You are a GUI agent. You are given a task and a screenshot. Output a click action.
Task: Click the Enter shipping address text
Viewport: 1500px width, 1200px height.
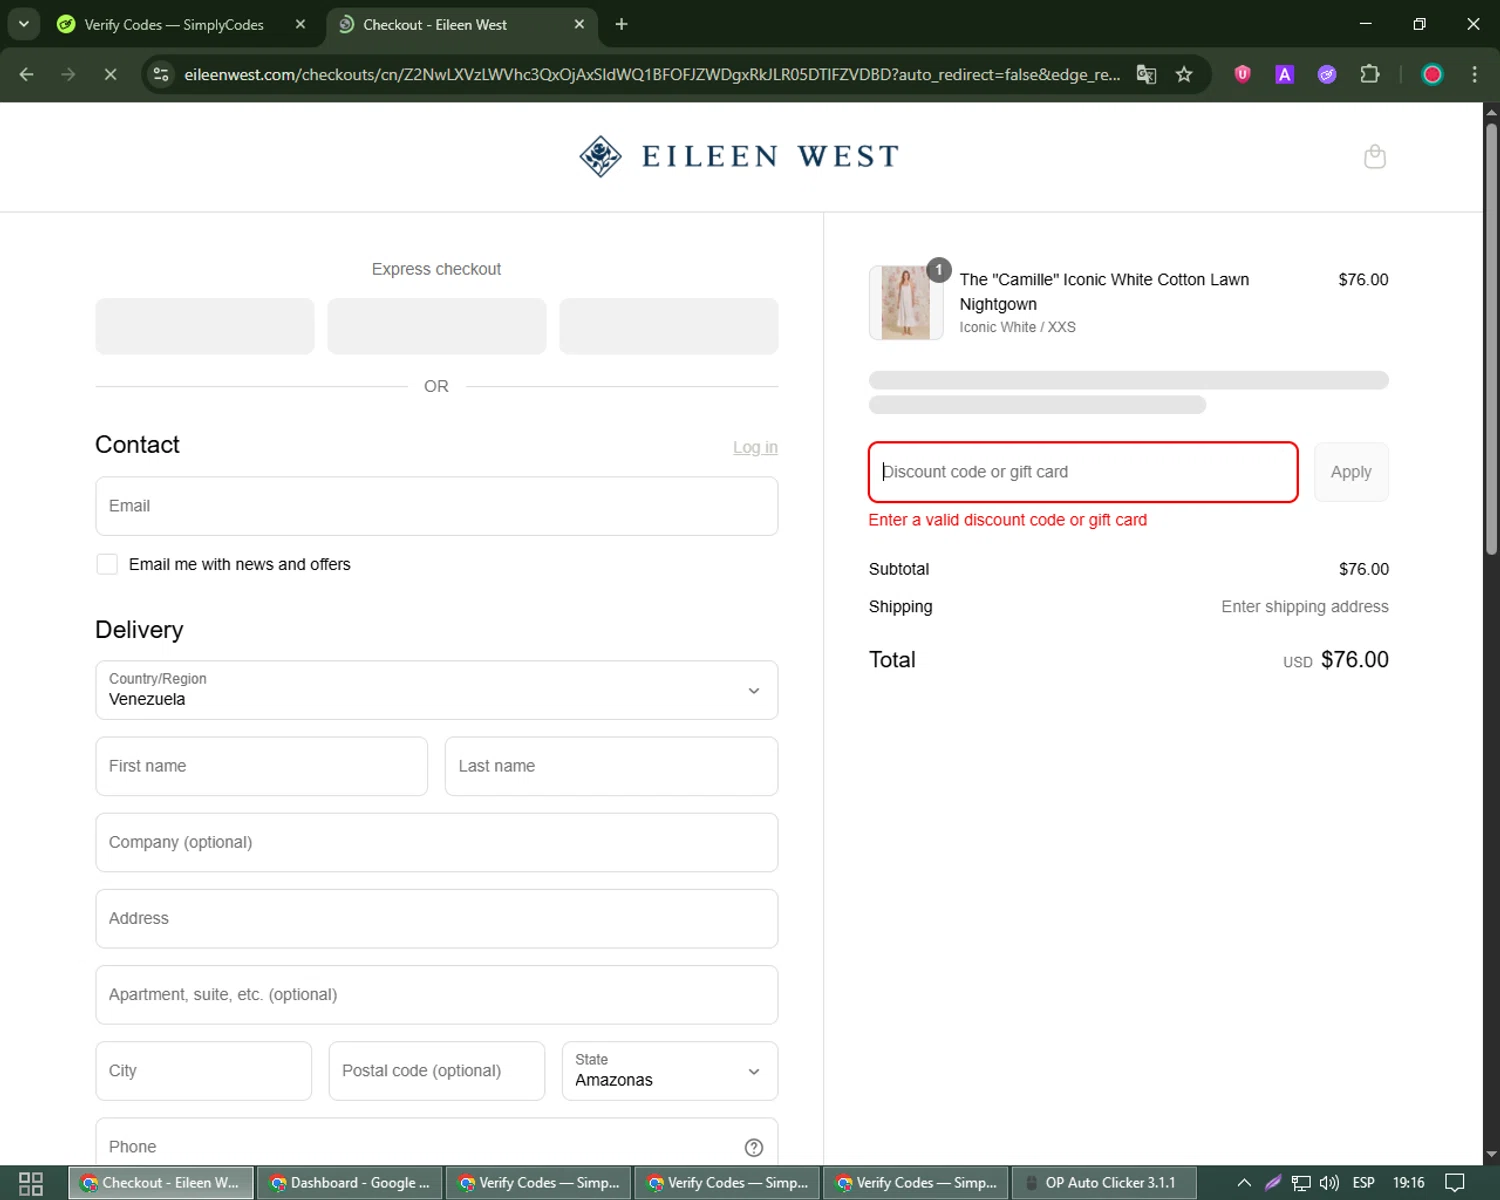(x=1304, y=607)
